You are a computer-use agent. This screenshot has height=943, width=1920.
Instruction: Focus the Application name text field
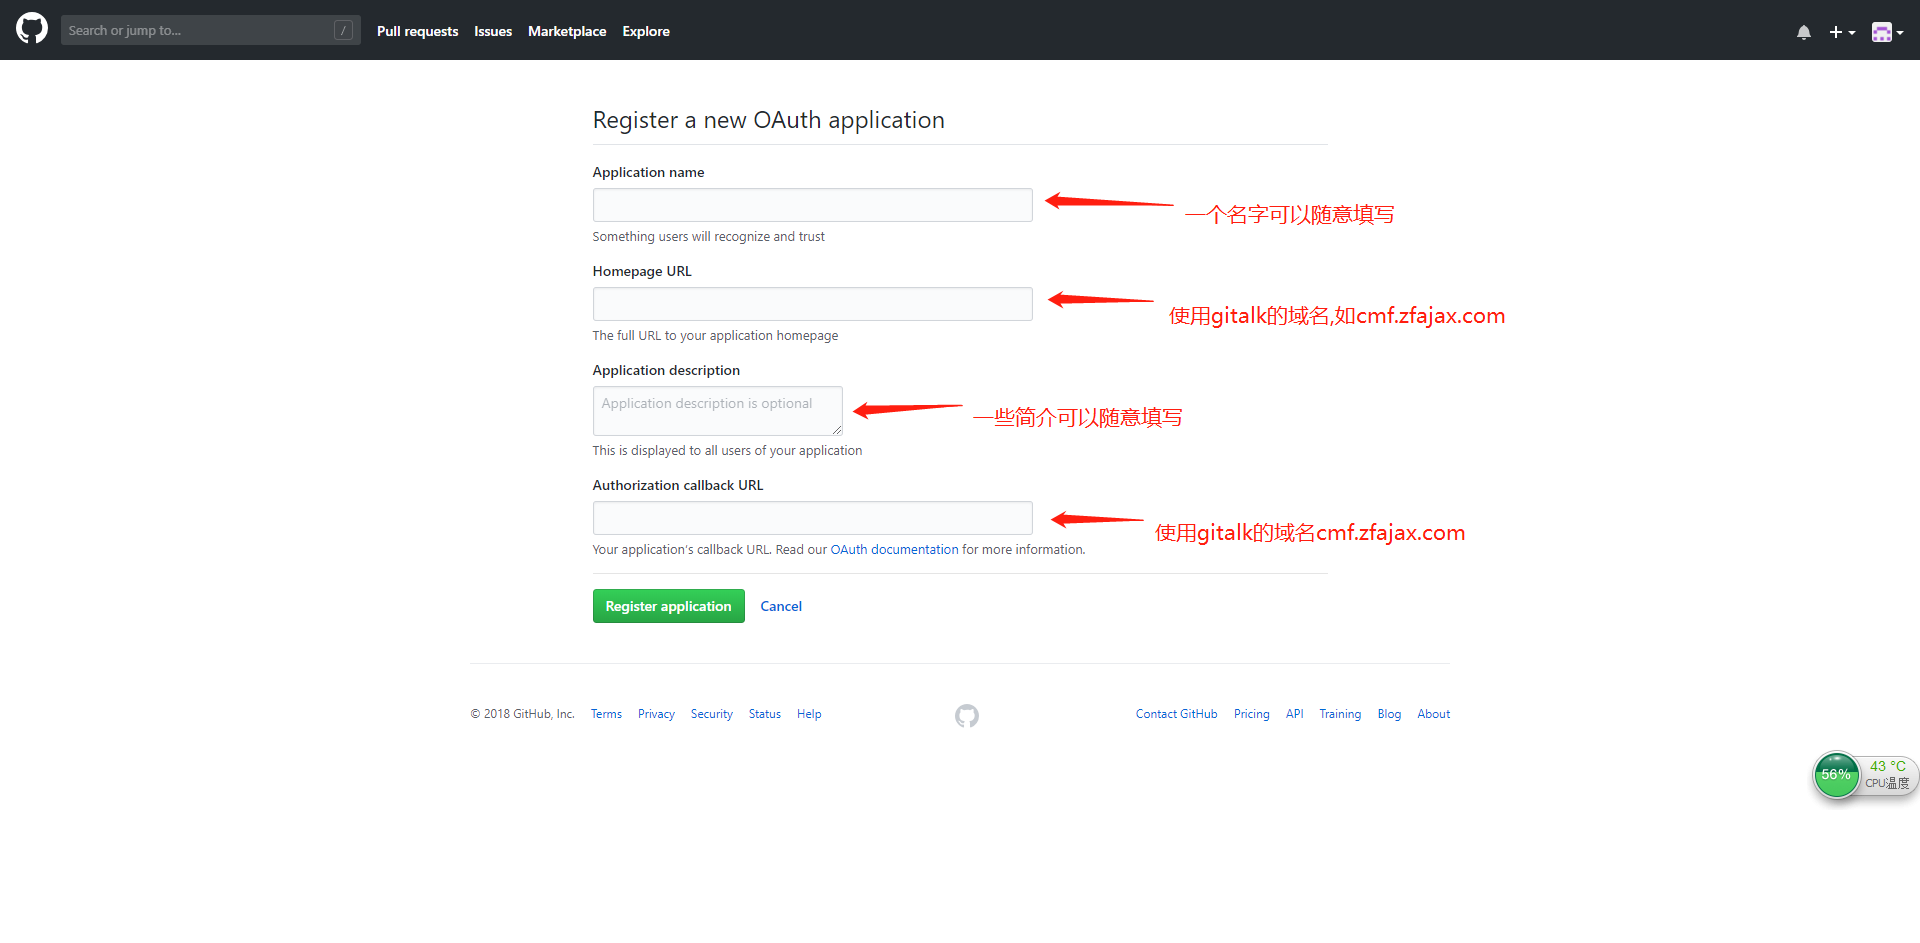coord(812,205)
